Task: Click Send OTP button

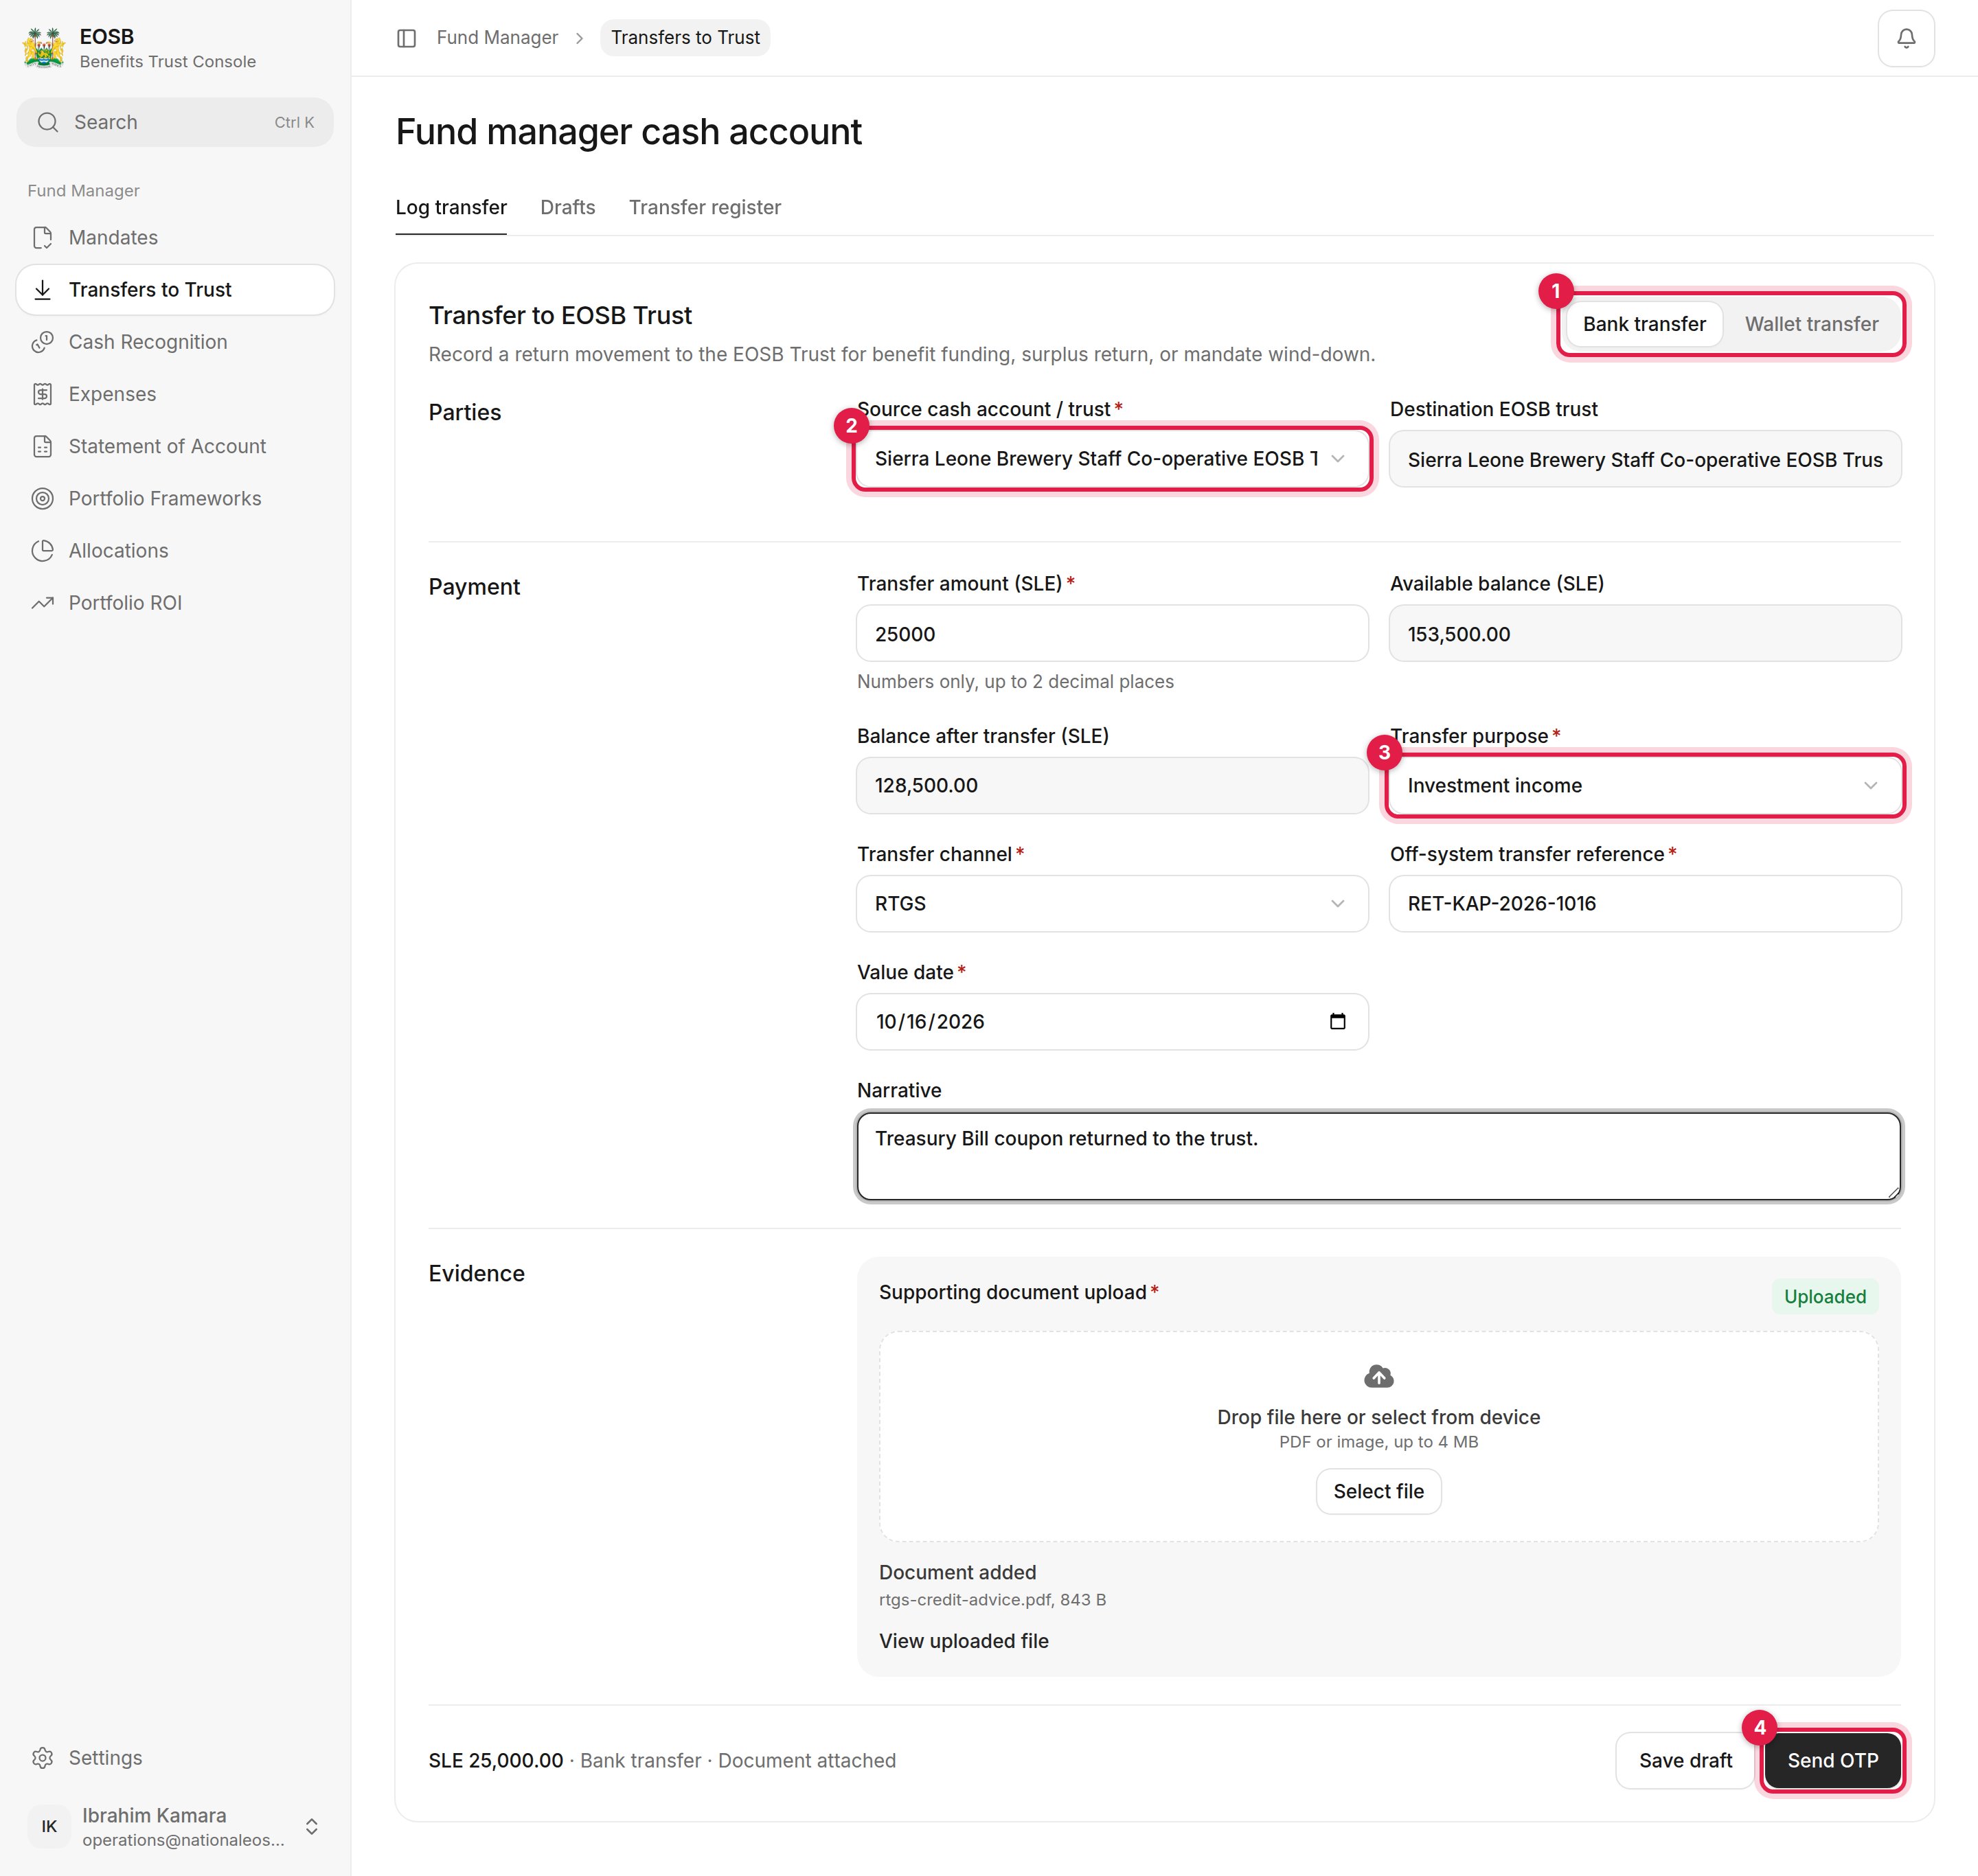Action: pyautogui.click(x=1832, y=1760)
